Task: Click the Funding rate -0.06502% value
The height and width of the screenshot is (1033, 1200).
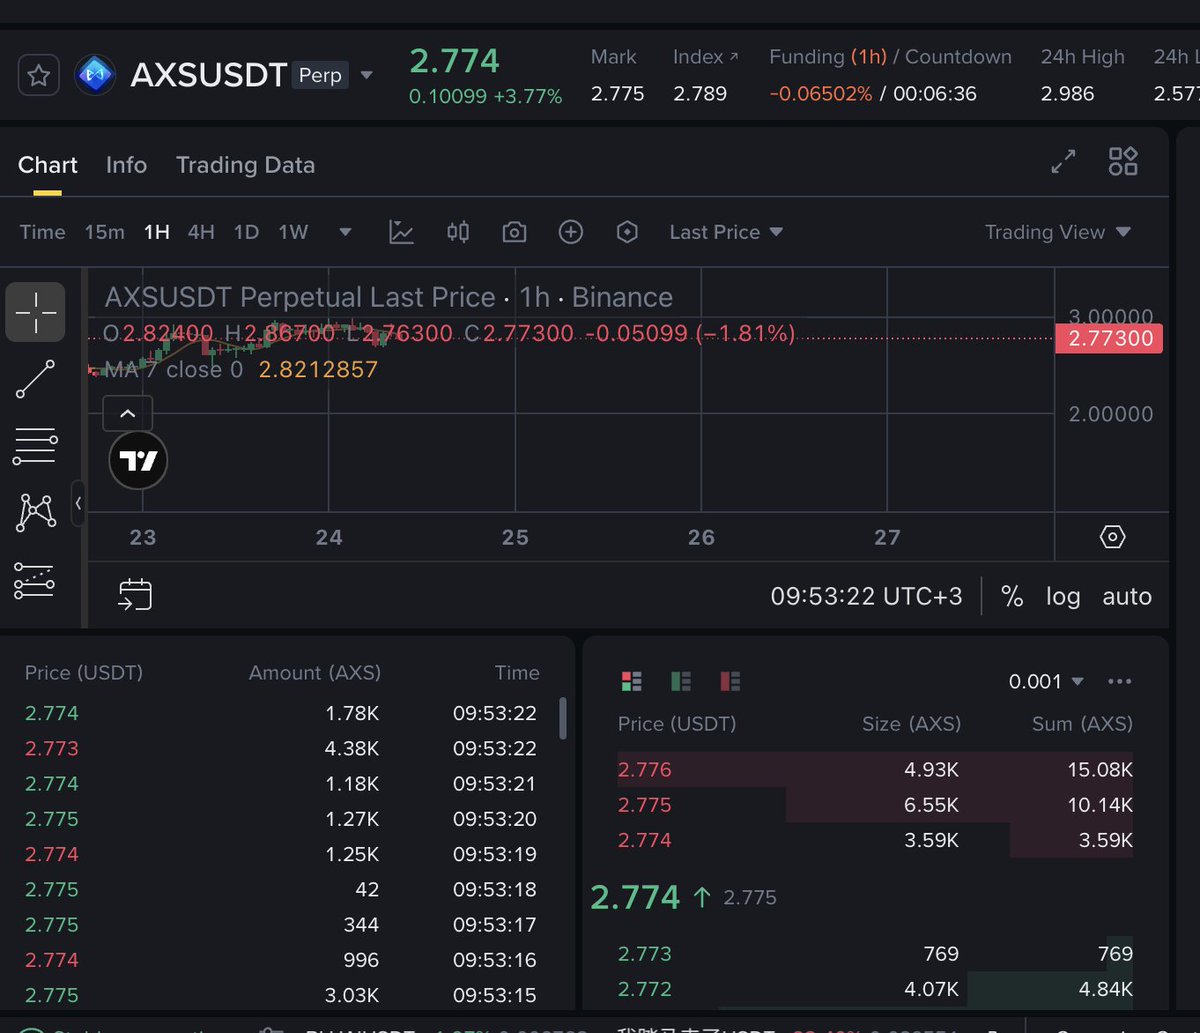Action: pyautogui.click(x=820, y=94)
